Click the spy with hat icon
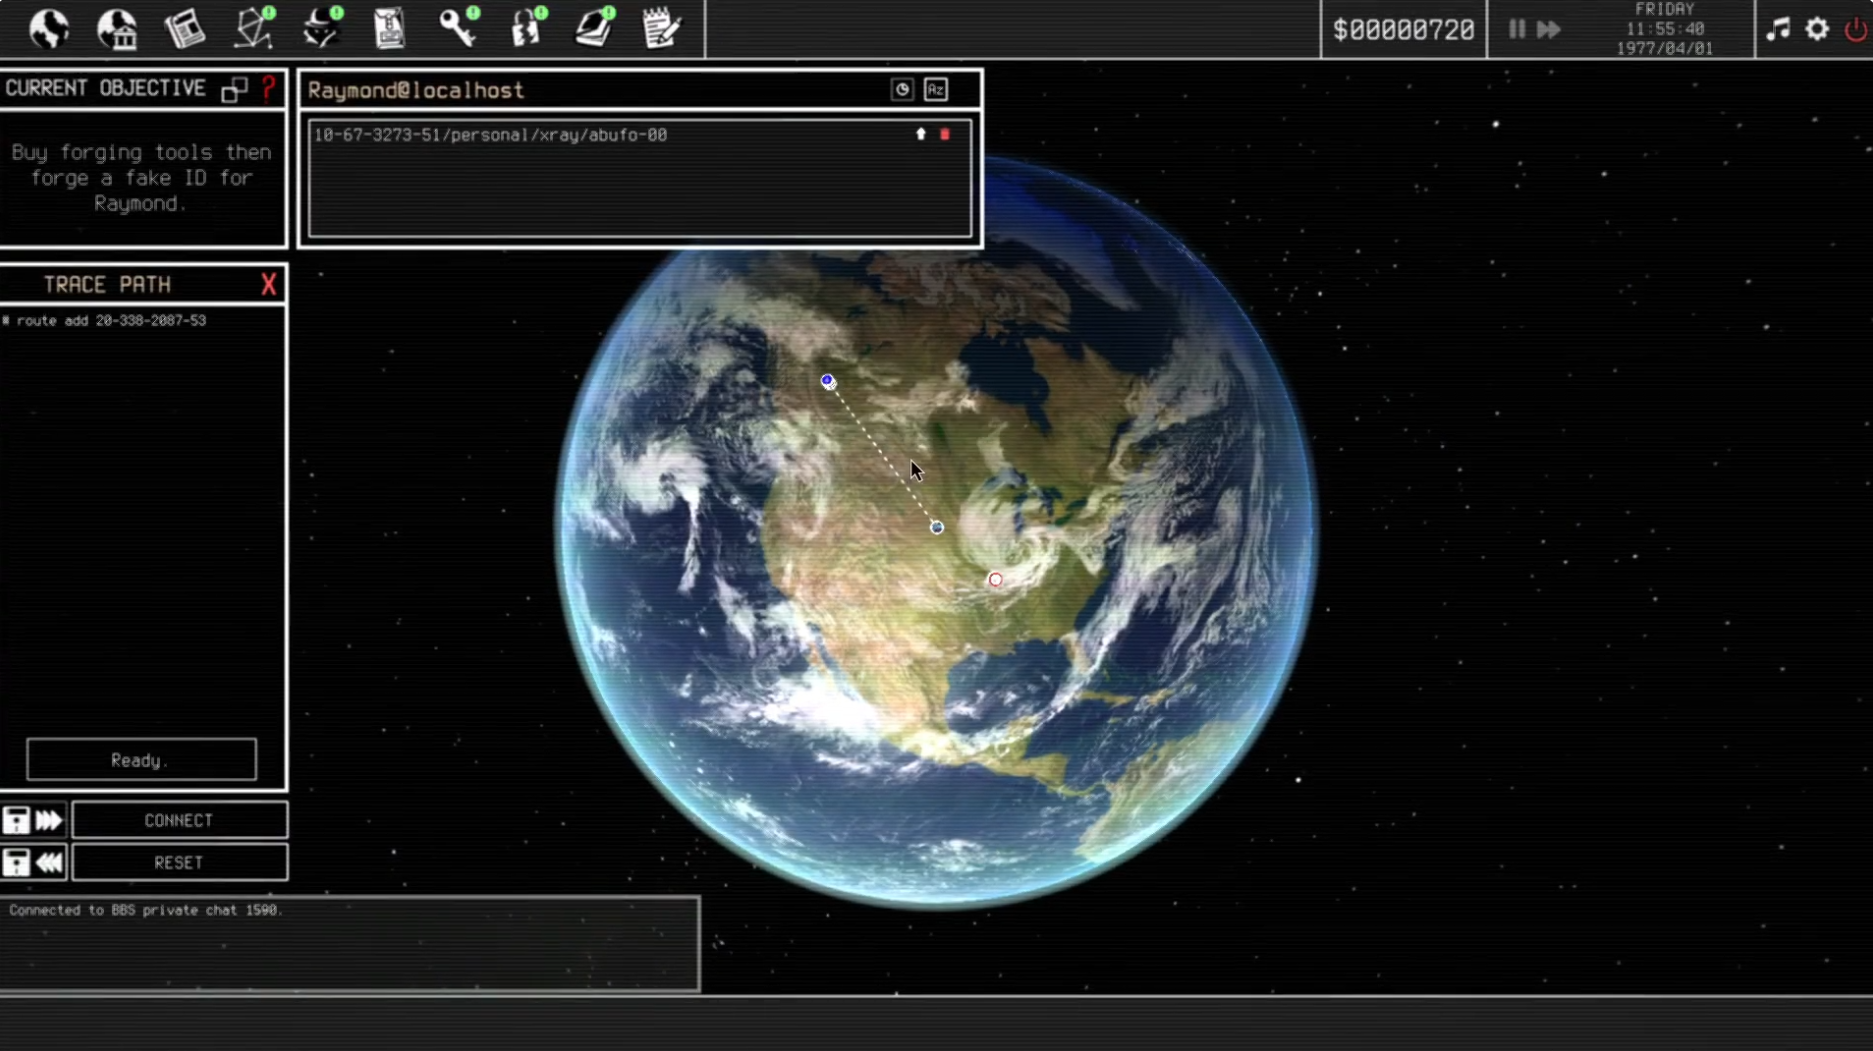The width and height of the screenshot is (1873, 1051). pyautogui.click(x=322, y=29)
